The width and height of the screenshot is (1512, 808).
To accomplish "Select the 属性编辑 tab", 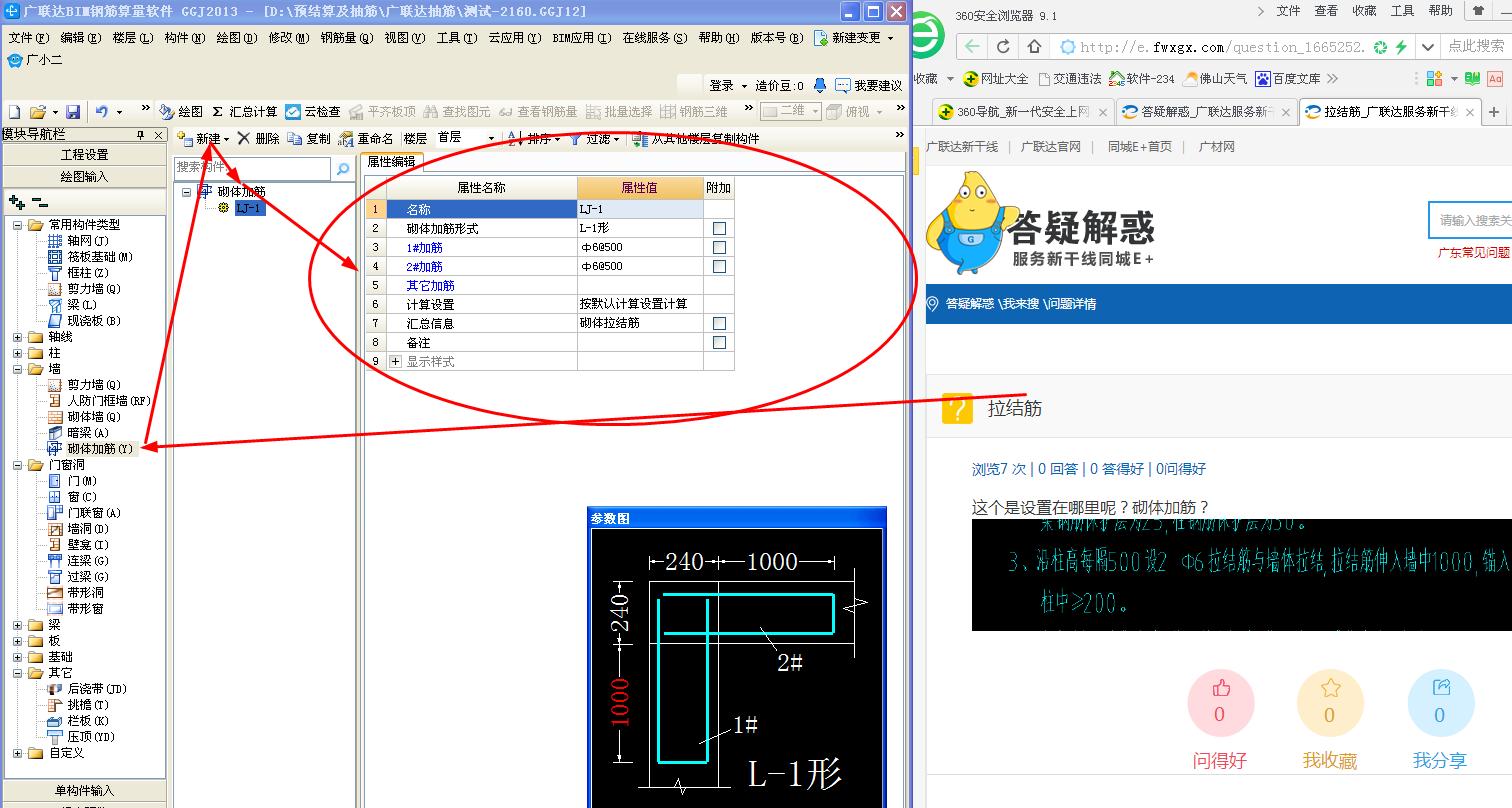I will [x=391, y=161].
